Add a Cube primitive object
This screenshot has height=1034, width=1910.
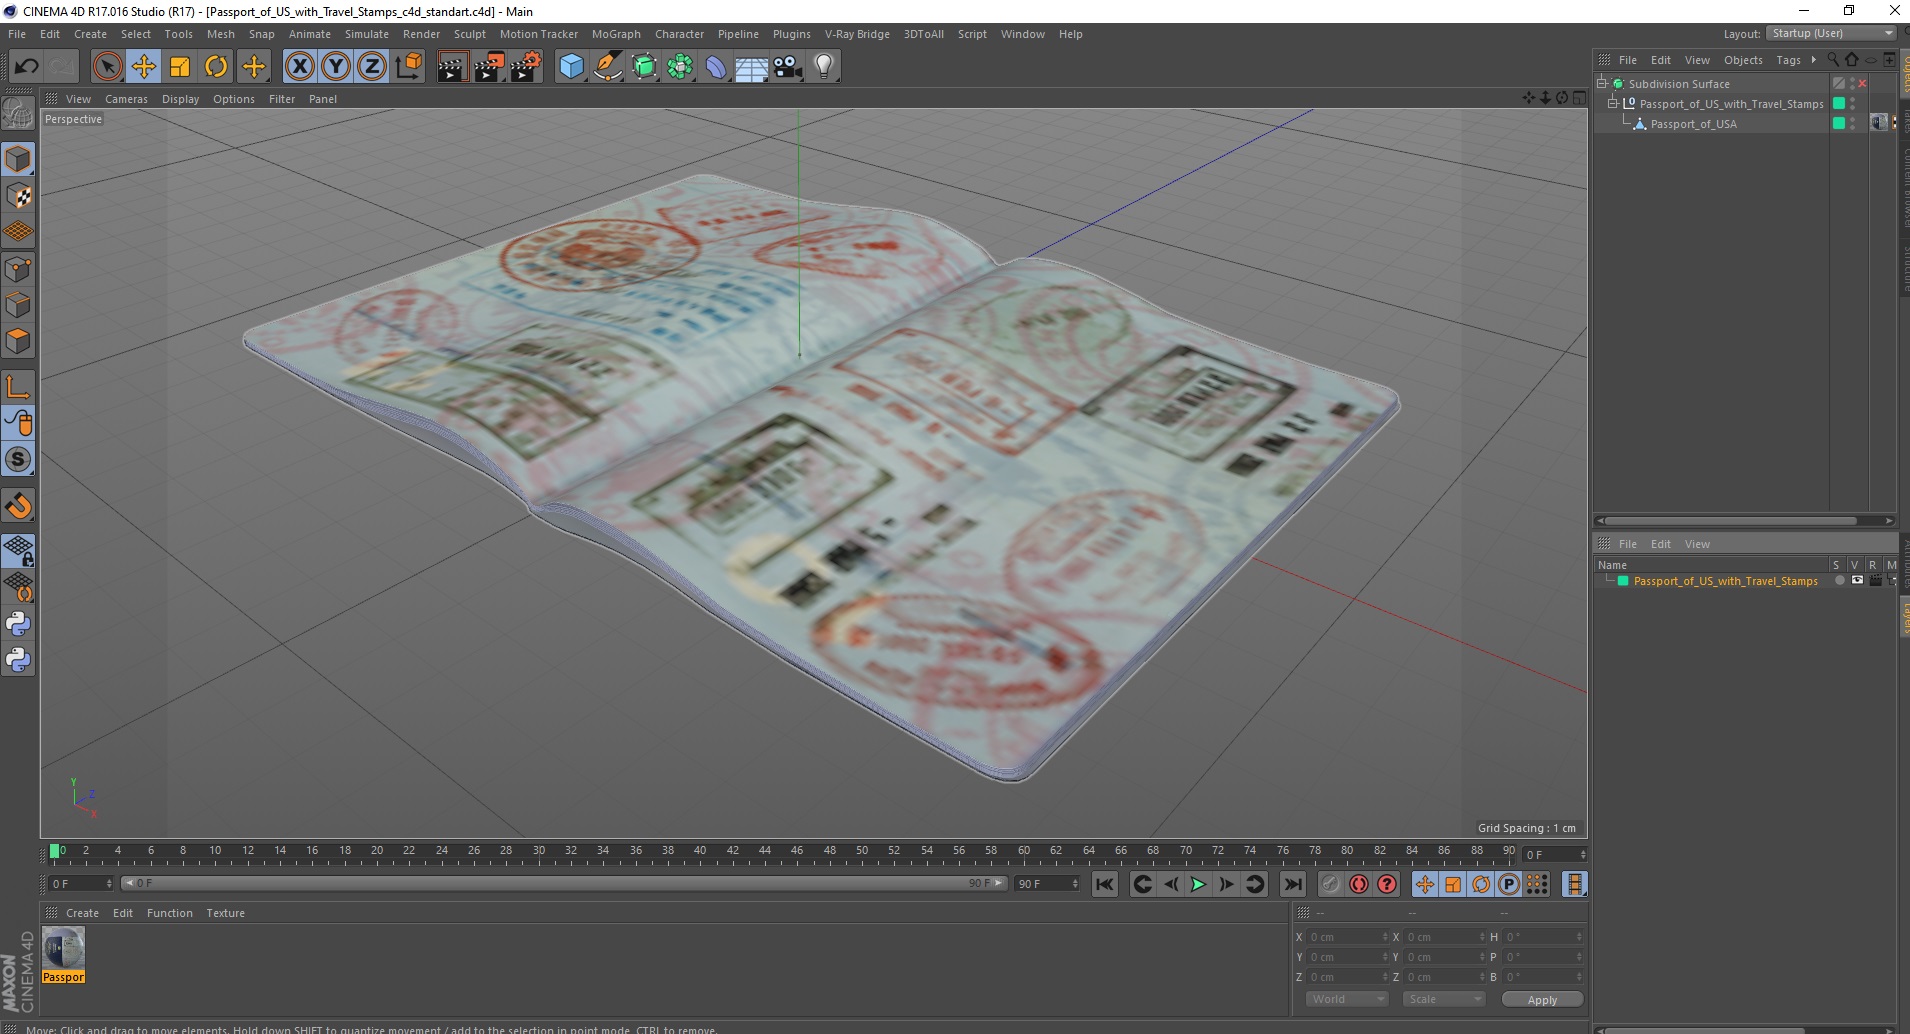click(571, 67)
